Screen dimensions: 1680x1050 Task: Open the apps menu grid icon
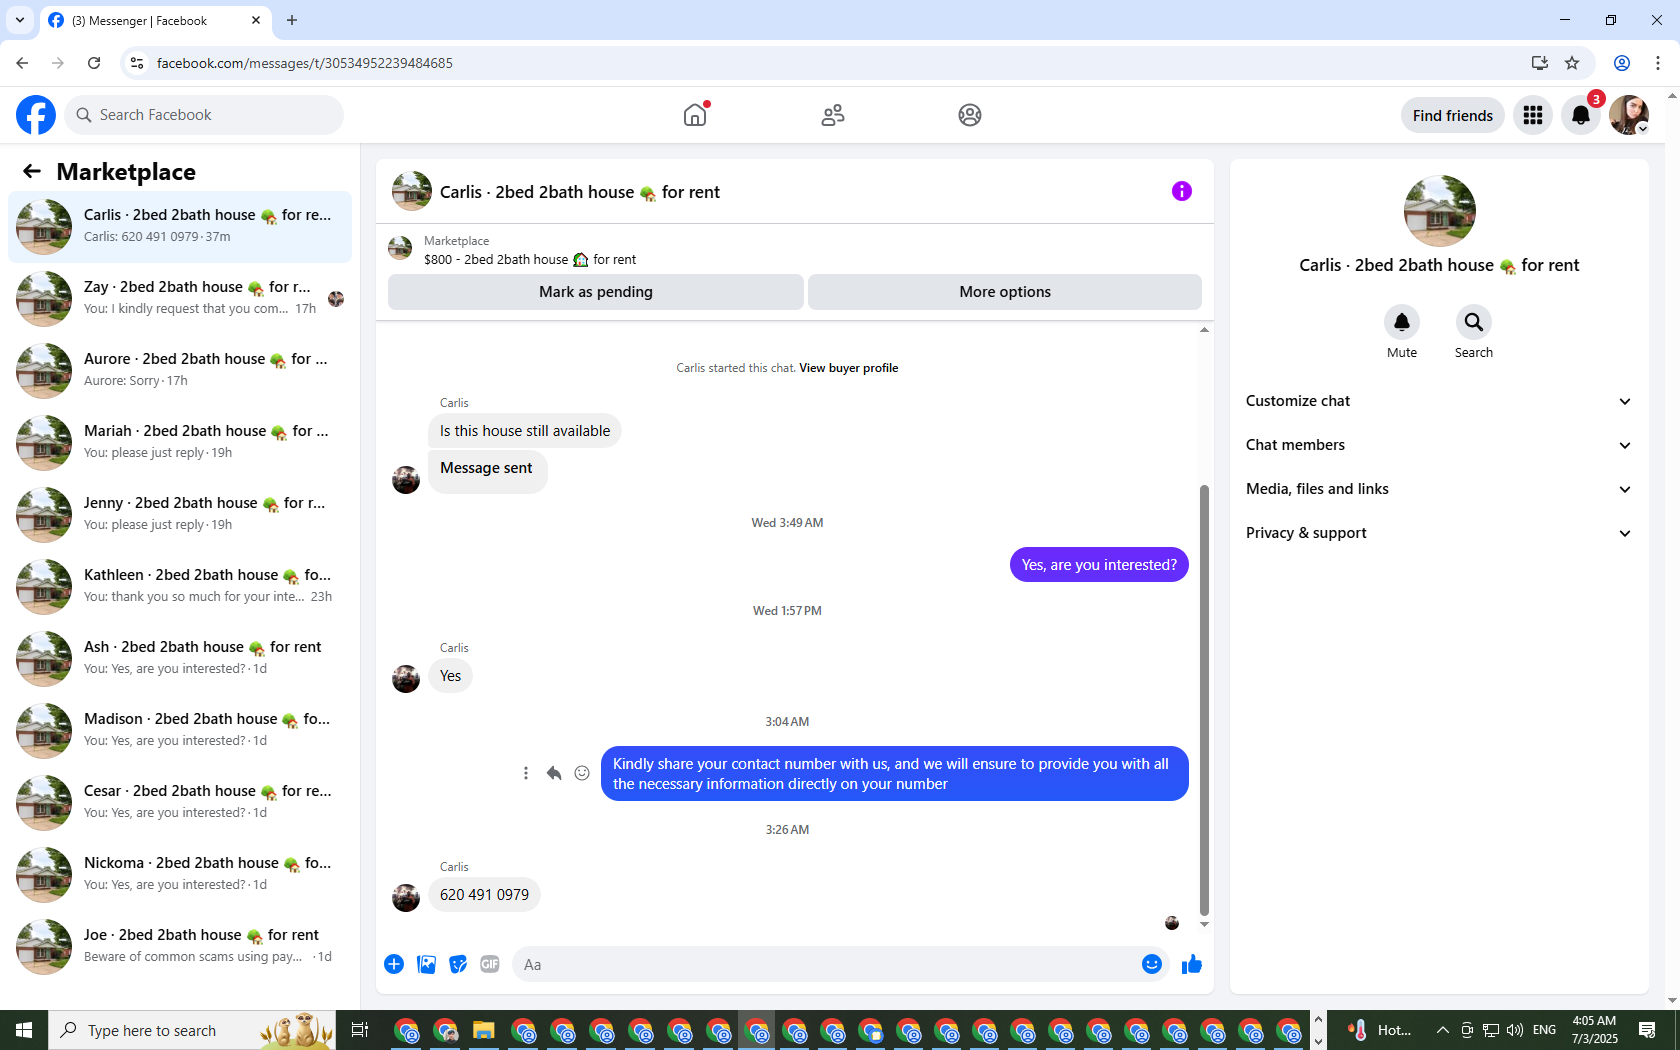click(x=1533, y=115)
